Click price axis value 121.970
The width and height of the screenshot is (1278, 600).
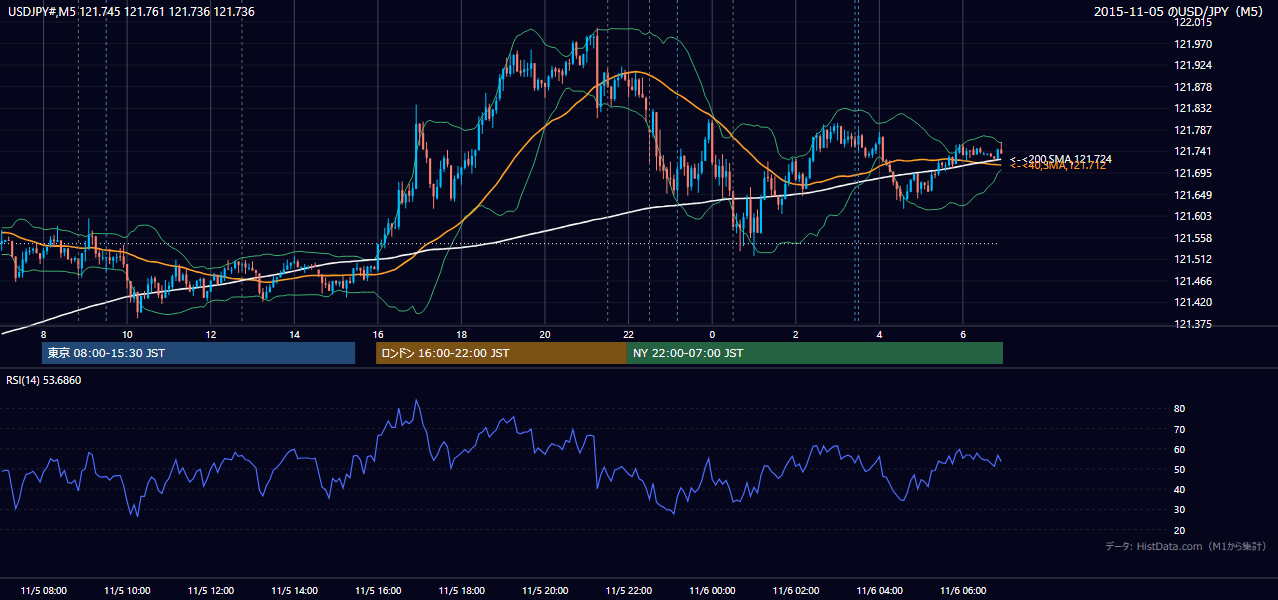coord(1195,44)
